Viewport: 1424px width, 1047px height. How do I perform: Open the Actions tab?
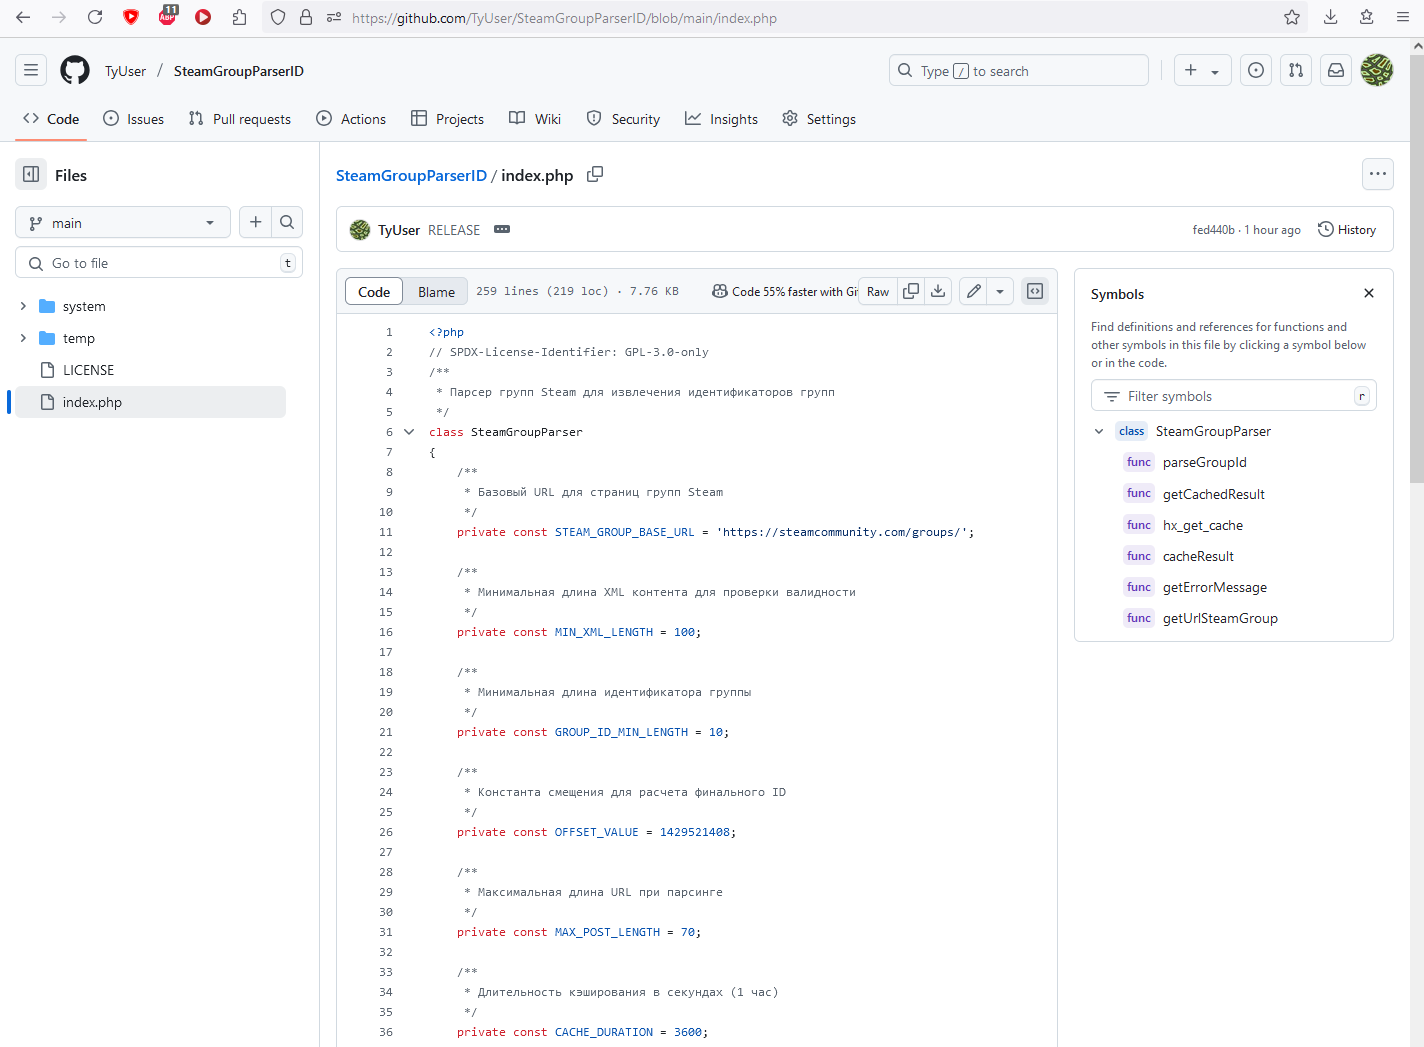tap(351, 119)
